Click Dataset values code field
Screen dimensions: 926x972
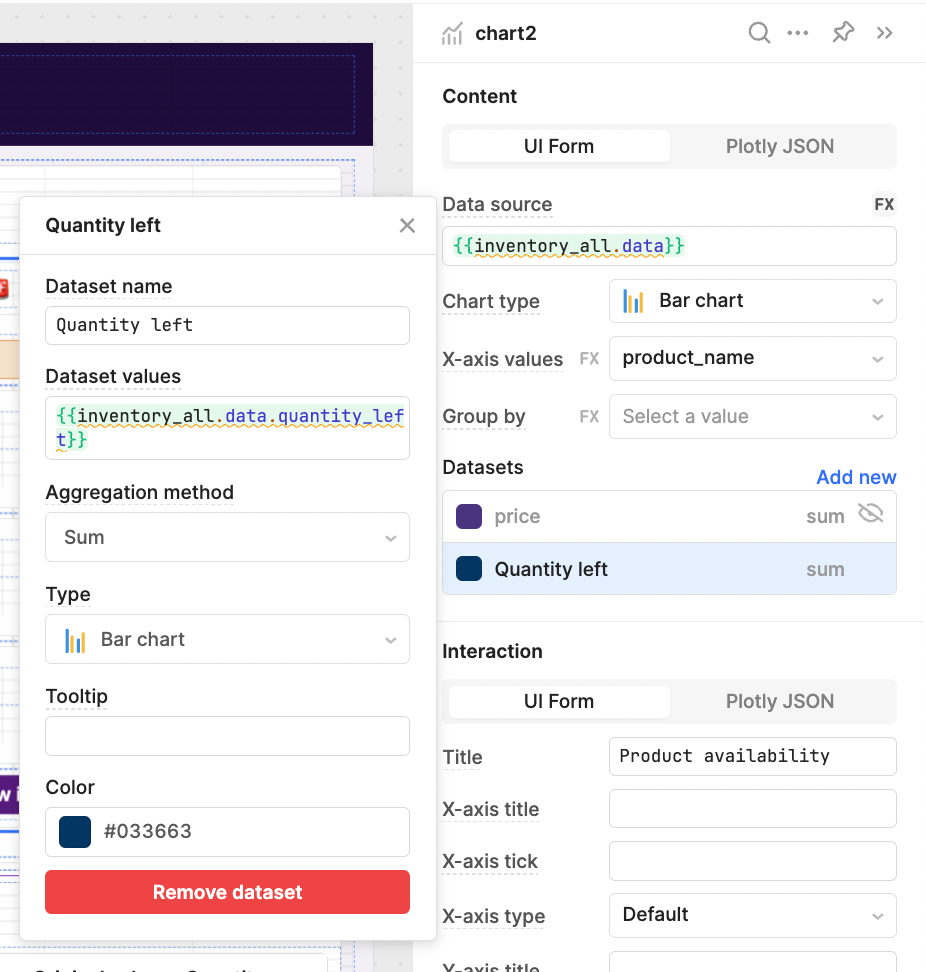(227, 428)
